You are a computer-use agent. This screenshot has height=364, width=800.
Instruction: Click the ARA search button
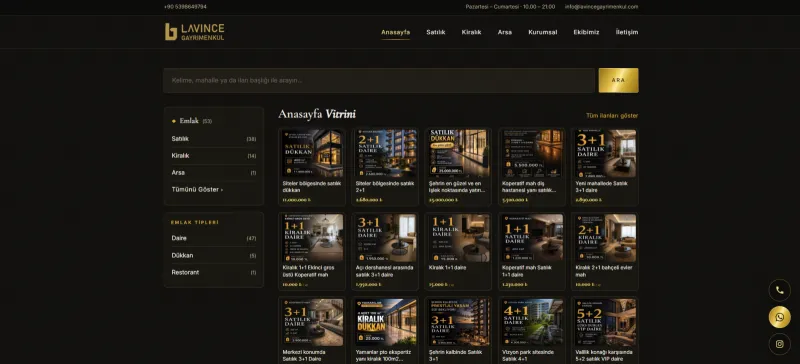pos(618,80)
